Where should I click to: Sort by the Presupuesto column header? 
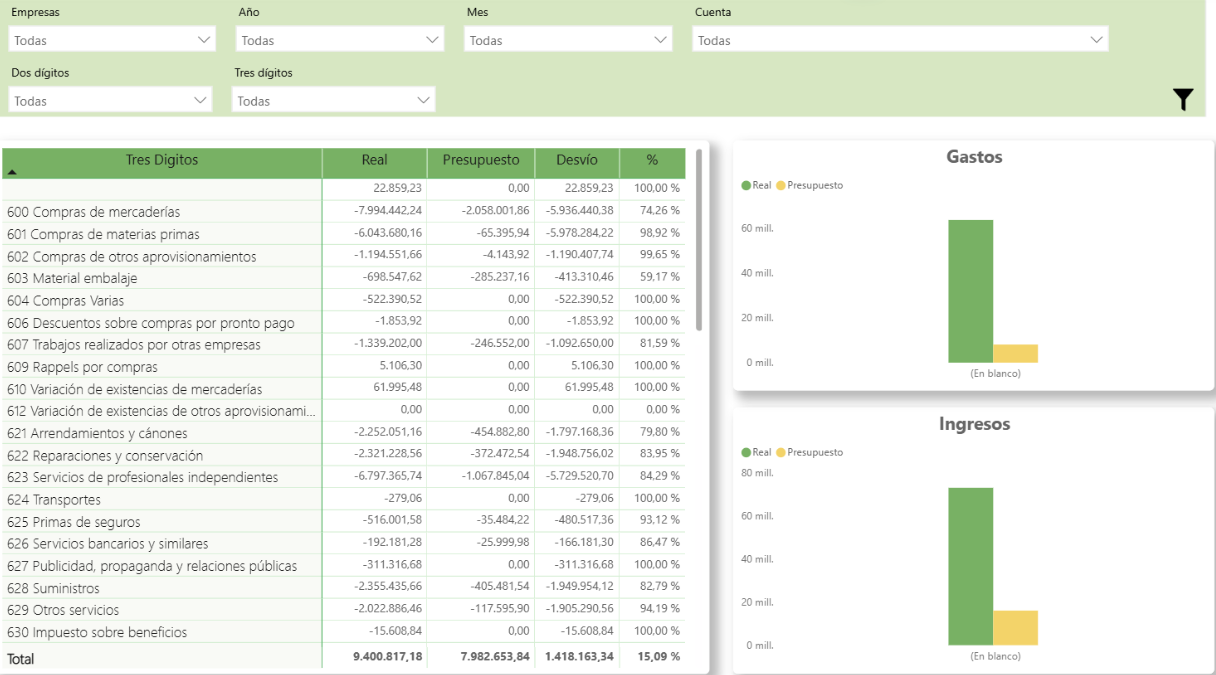[480, 160]
